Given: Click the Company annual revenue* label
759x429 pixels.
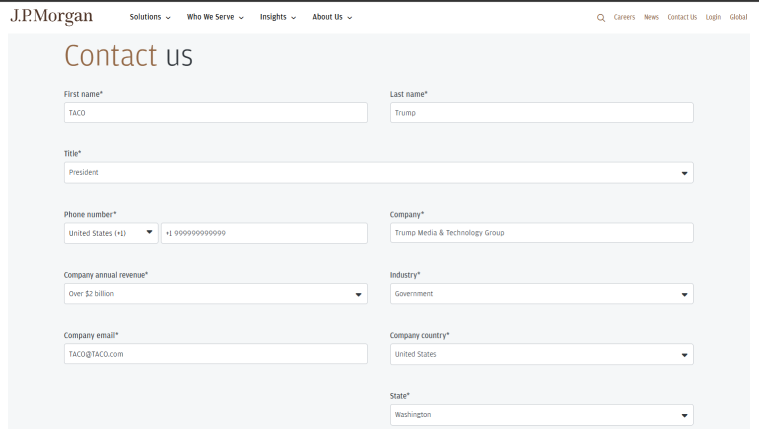Looking at the screenshot, I should pyautogui.click(x=106, y=275).
